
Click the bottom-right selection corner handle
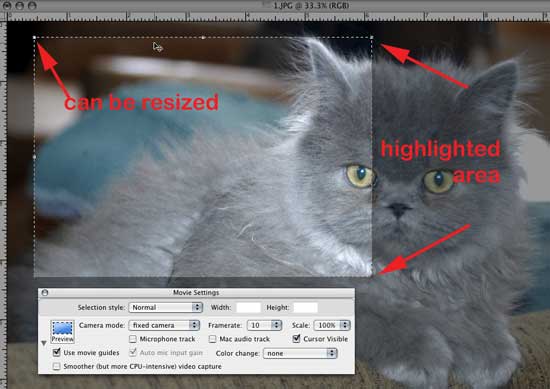click(x=372, y=275)
